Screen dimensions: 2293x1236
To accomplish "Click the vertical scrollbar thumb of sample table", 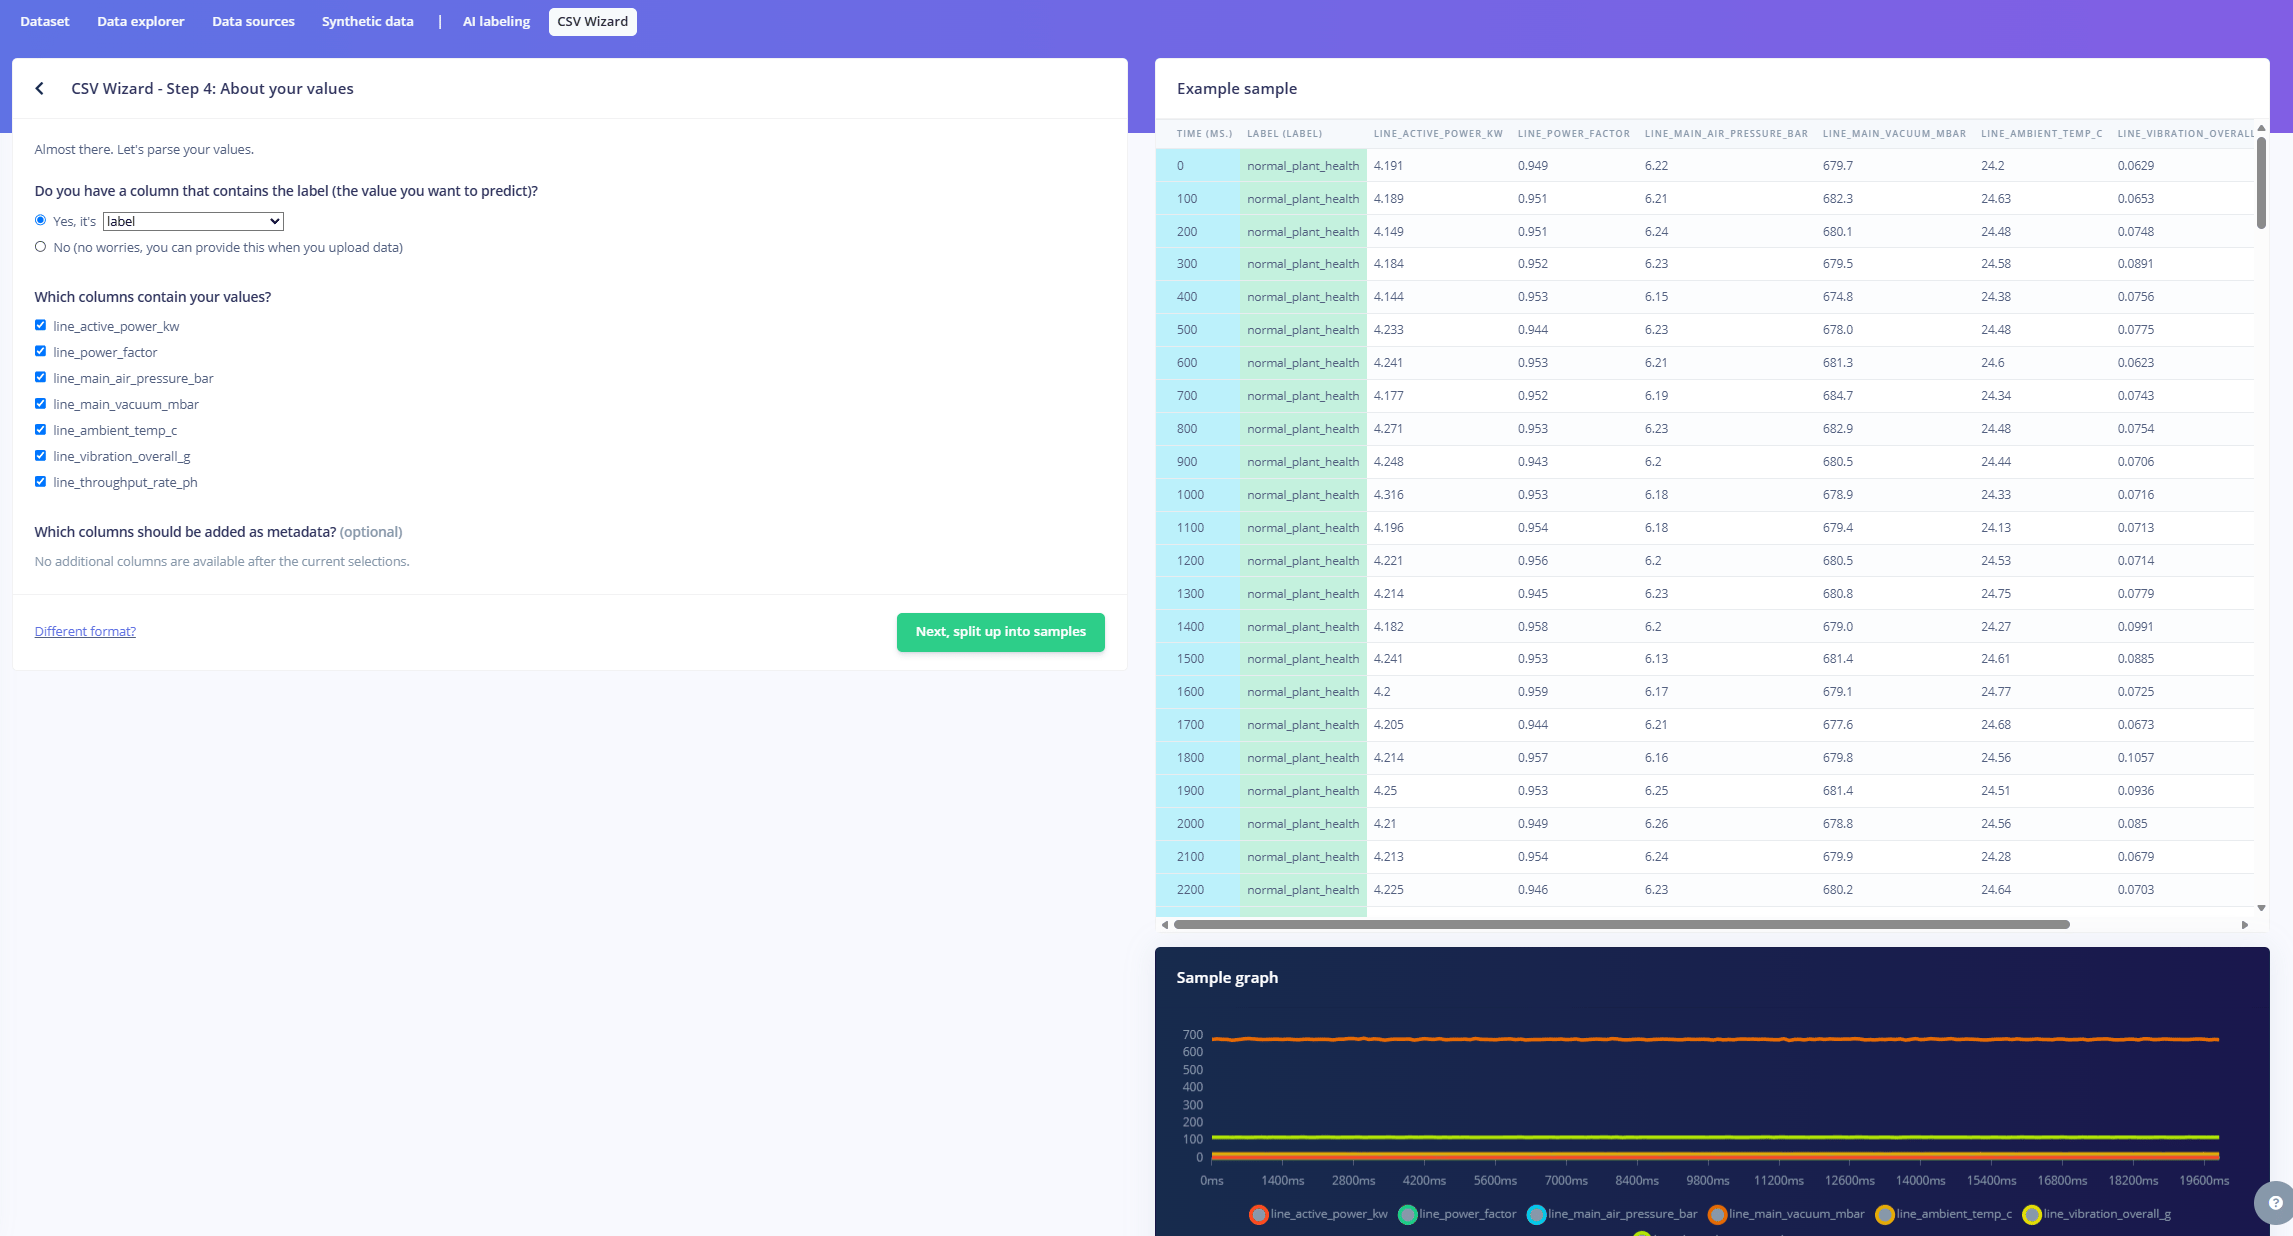I will [2261, 183].
